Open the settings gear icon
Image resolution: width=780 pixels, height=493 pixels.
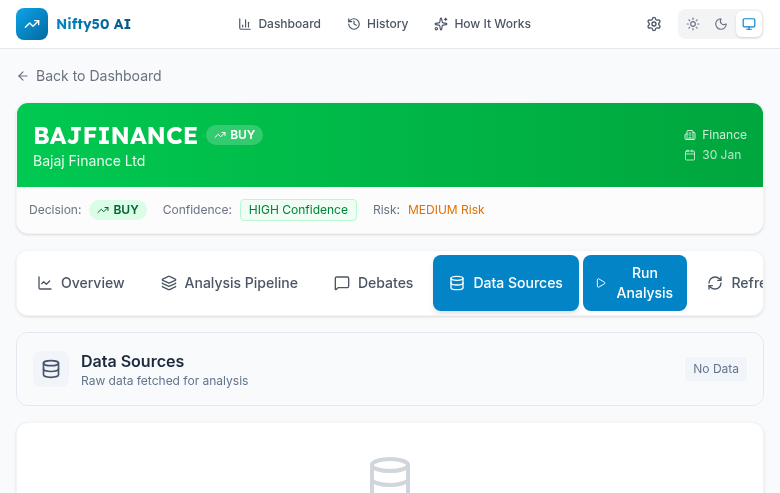654,24
